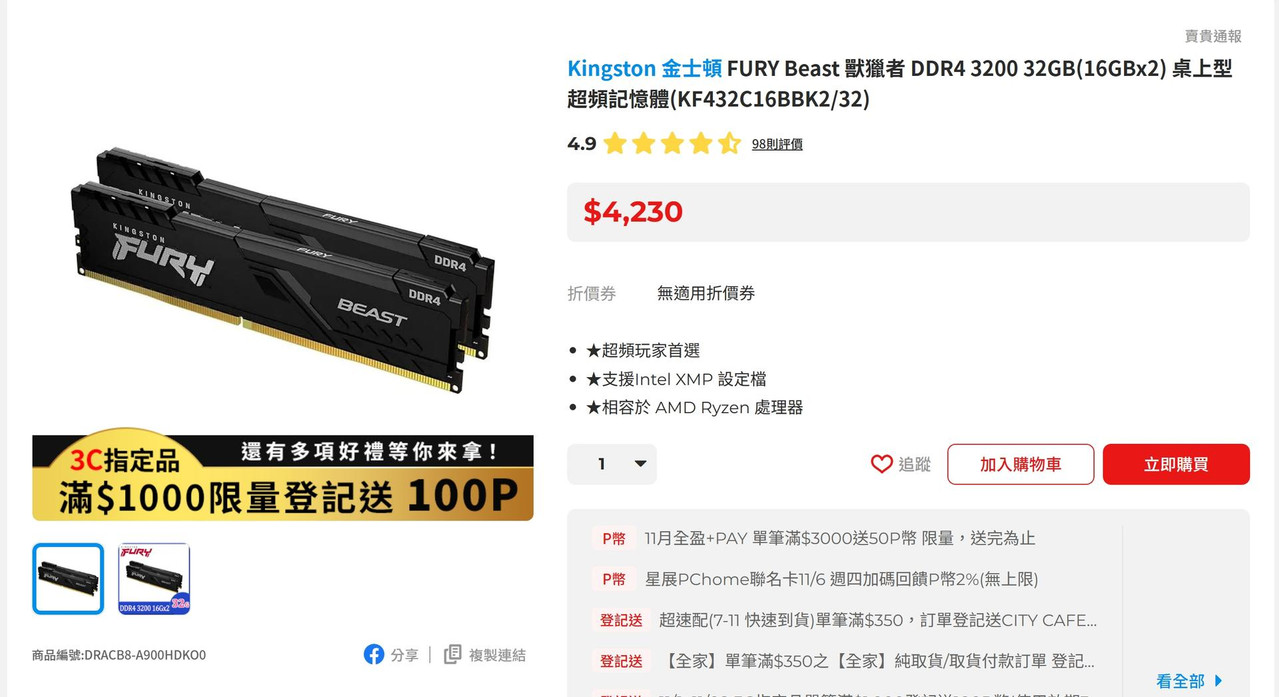1279x697 pixels.
Task: Click the 立即購買 button
Action: click(1176, 464)
